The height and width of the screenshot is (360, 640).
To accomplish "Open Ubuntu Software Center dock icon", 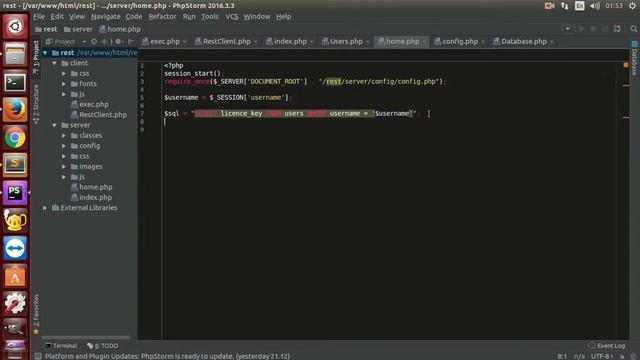I will (15, 276).
